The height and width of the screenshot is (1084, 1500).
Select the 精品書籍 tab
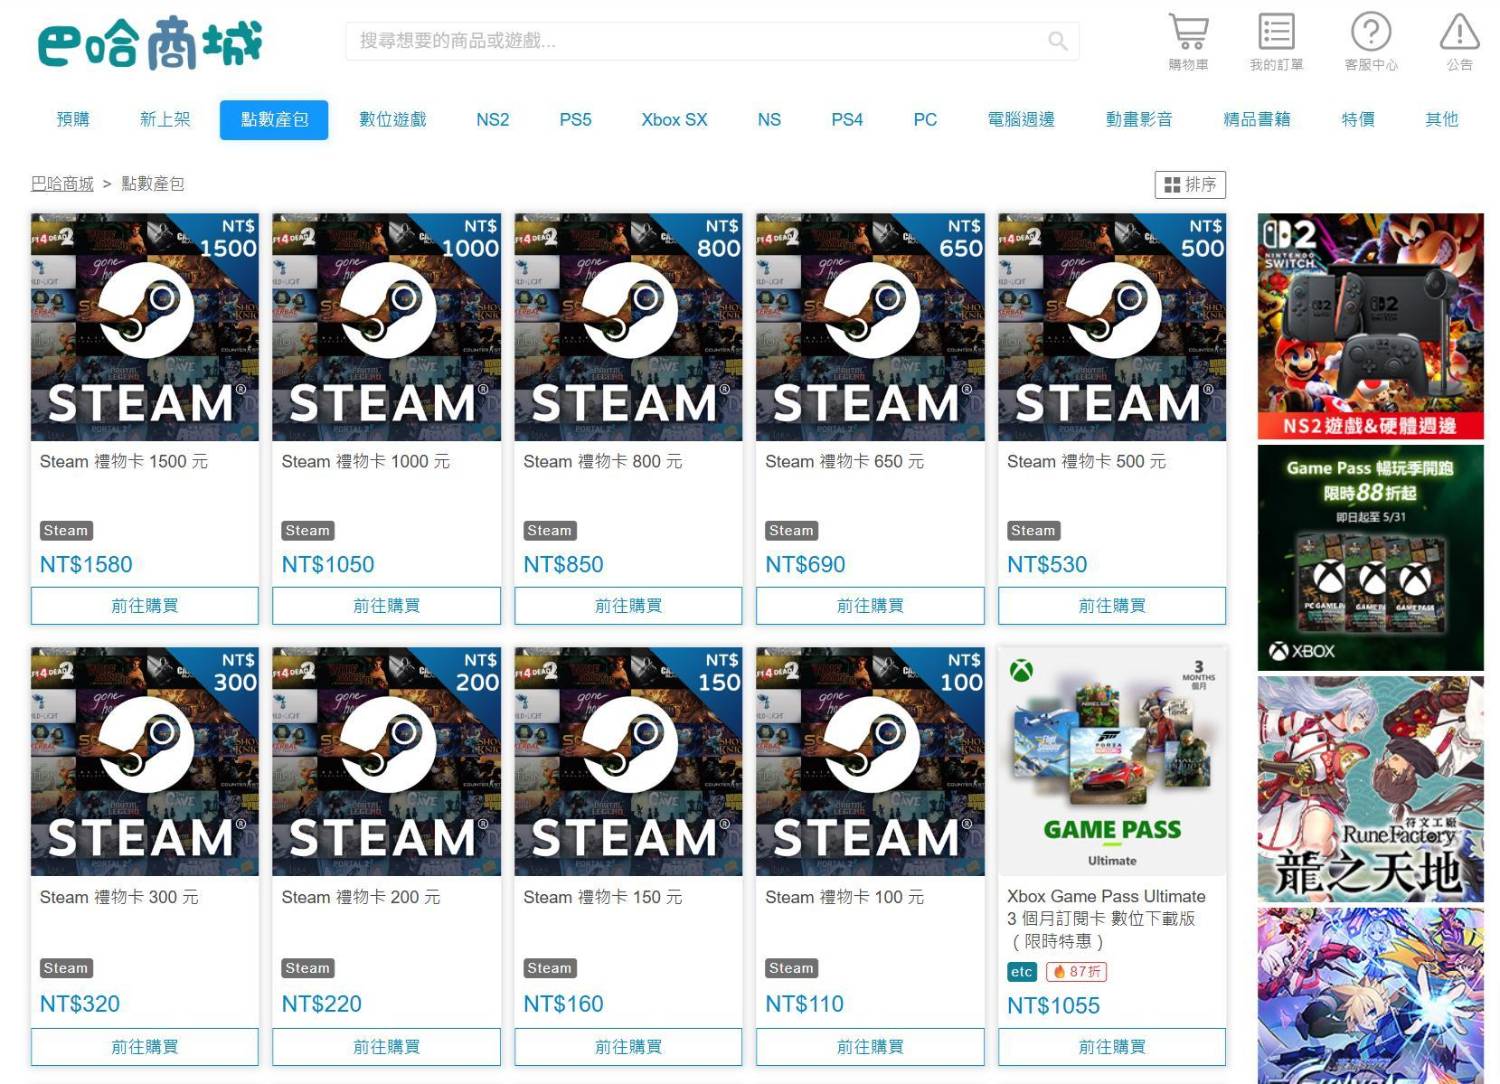[x=1257, y=120]
